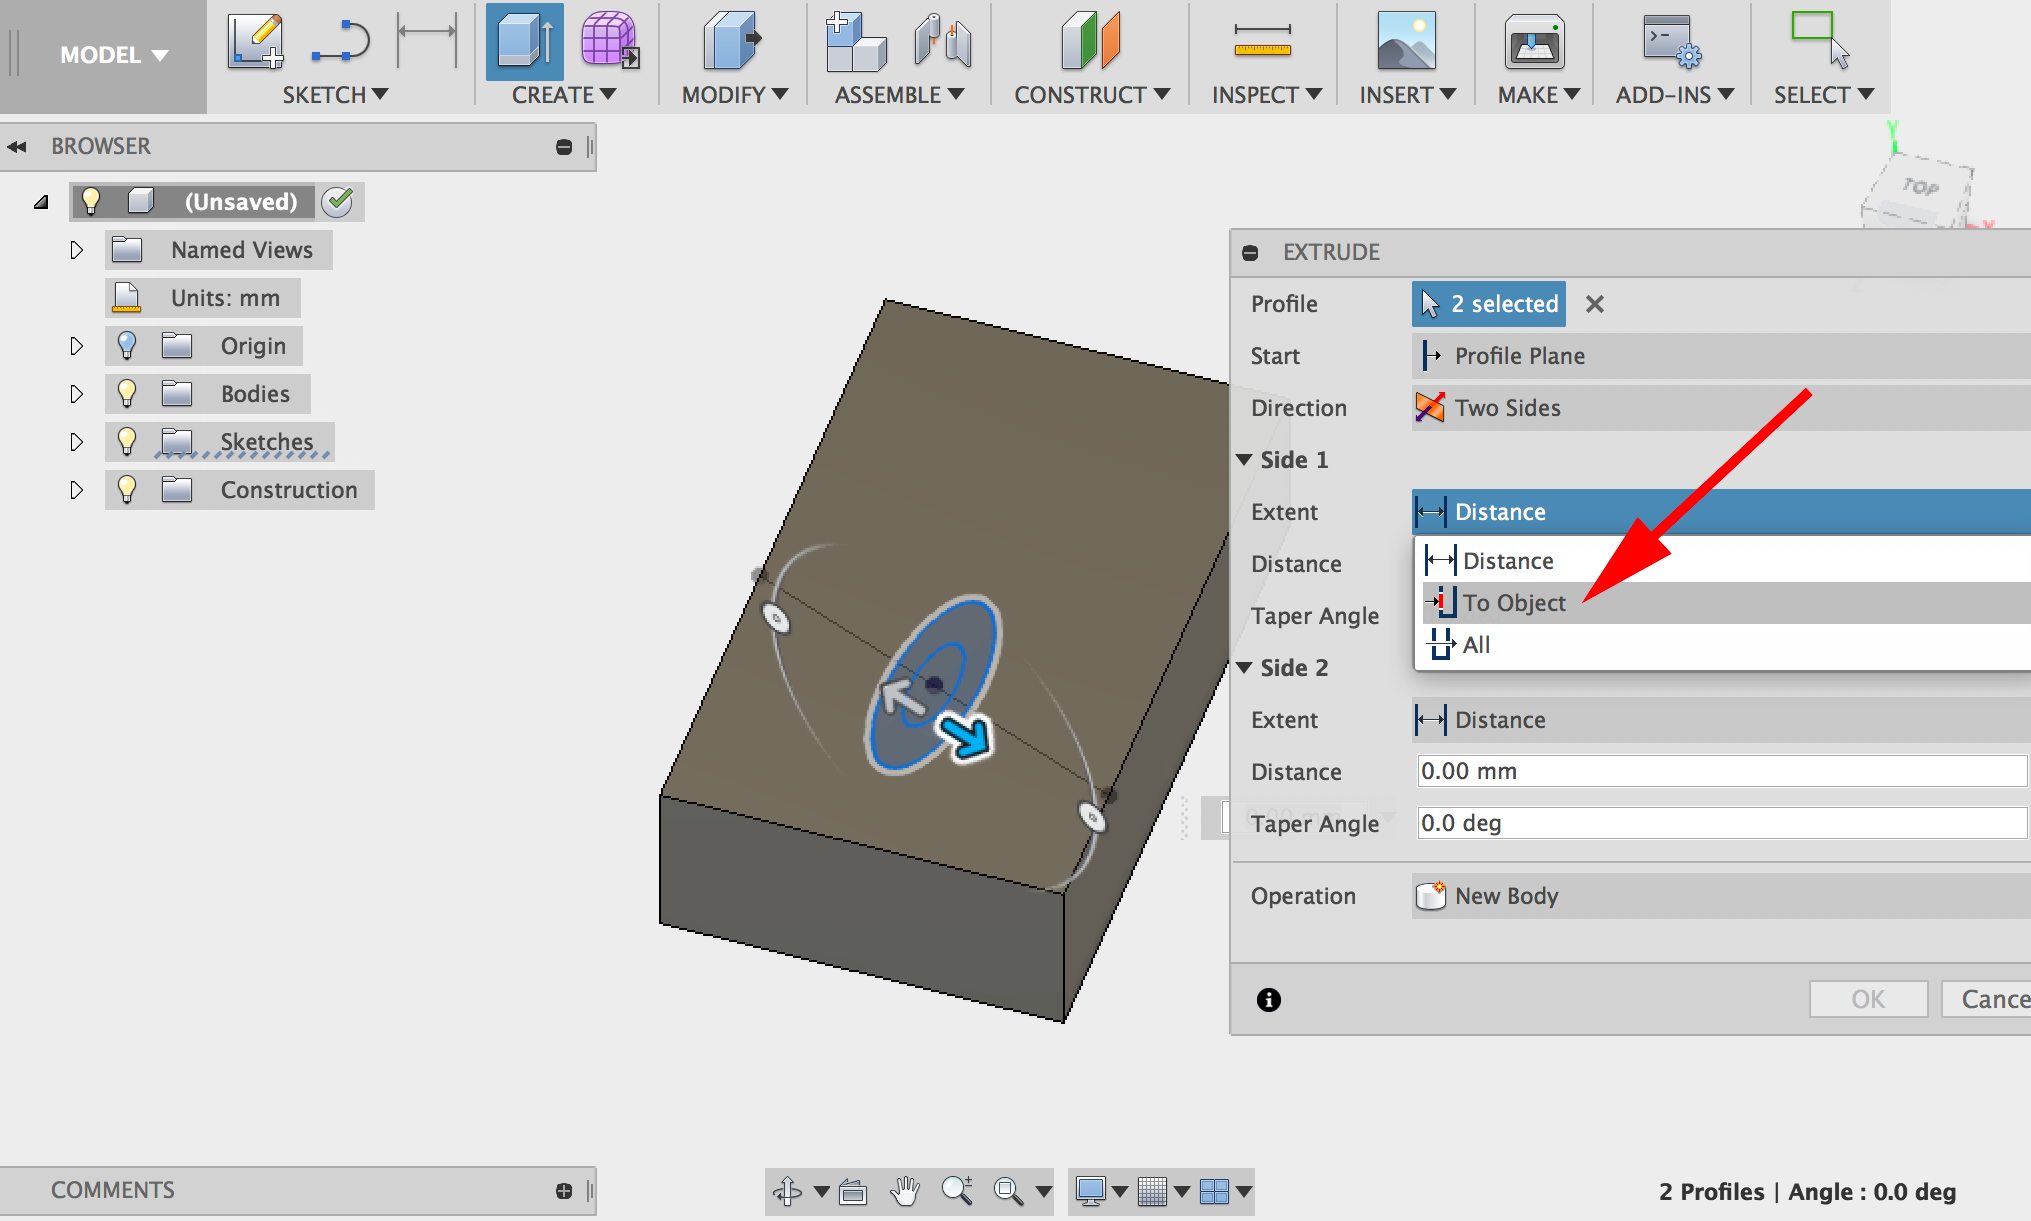This screenshot has width=2031, height=1221.
Task: Click the ViewCube TOP face
Action: 1920,188
